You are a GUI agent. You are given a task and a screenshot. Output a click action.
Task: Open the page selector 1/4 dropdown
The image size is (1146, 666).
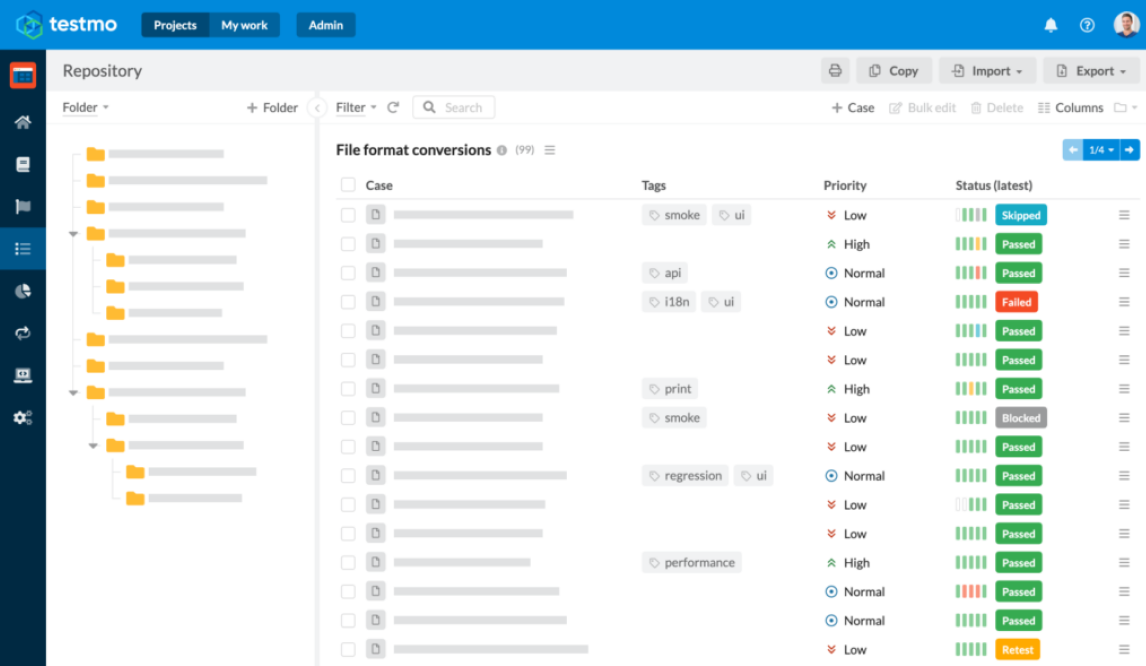click(1101, 149)
